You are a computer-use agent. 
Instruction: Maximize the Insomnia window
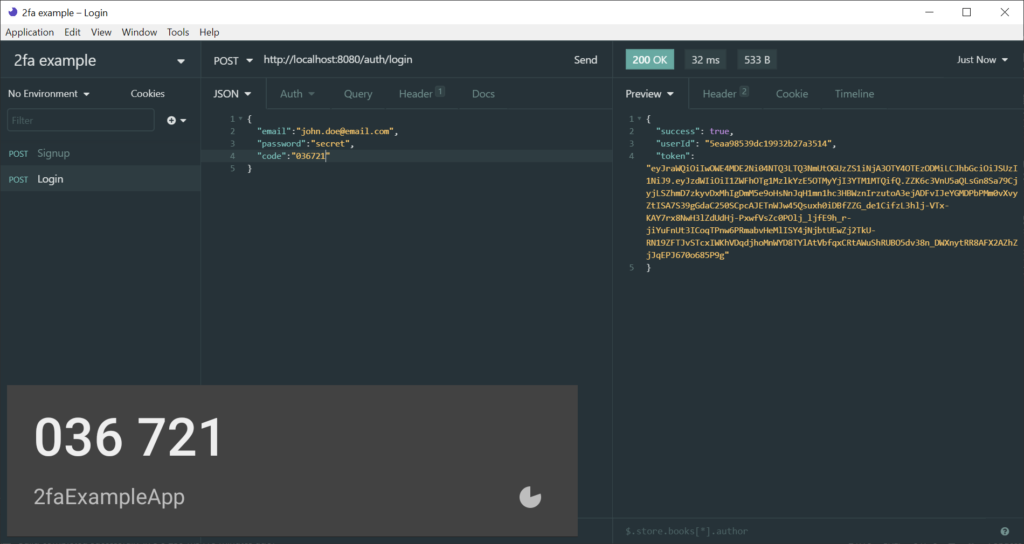click(x=966, y=12)
